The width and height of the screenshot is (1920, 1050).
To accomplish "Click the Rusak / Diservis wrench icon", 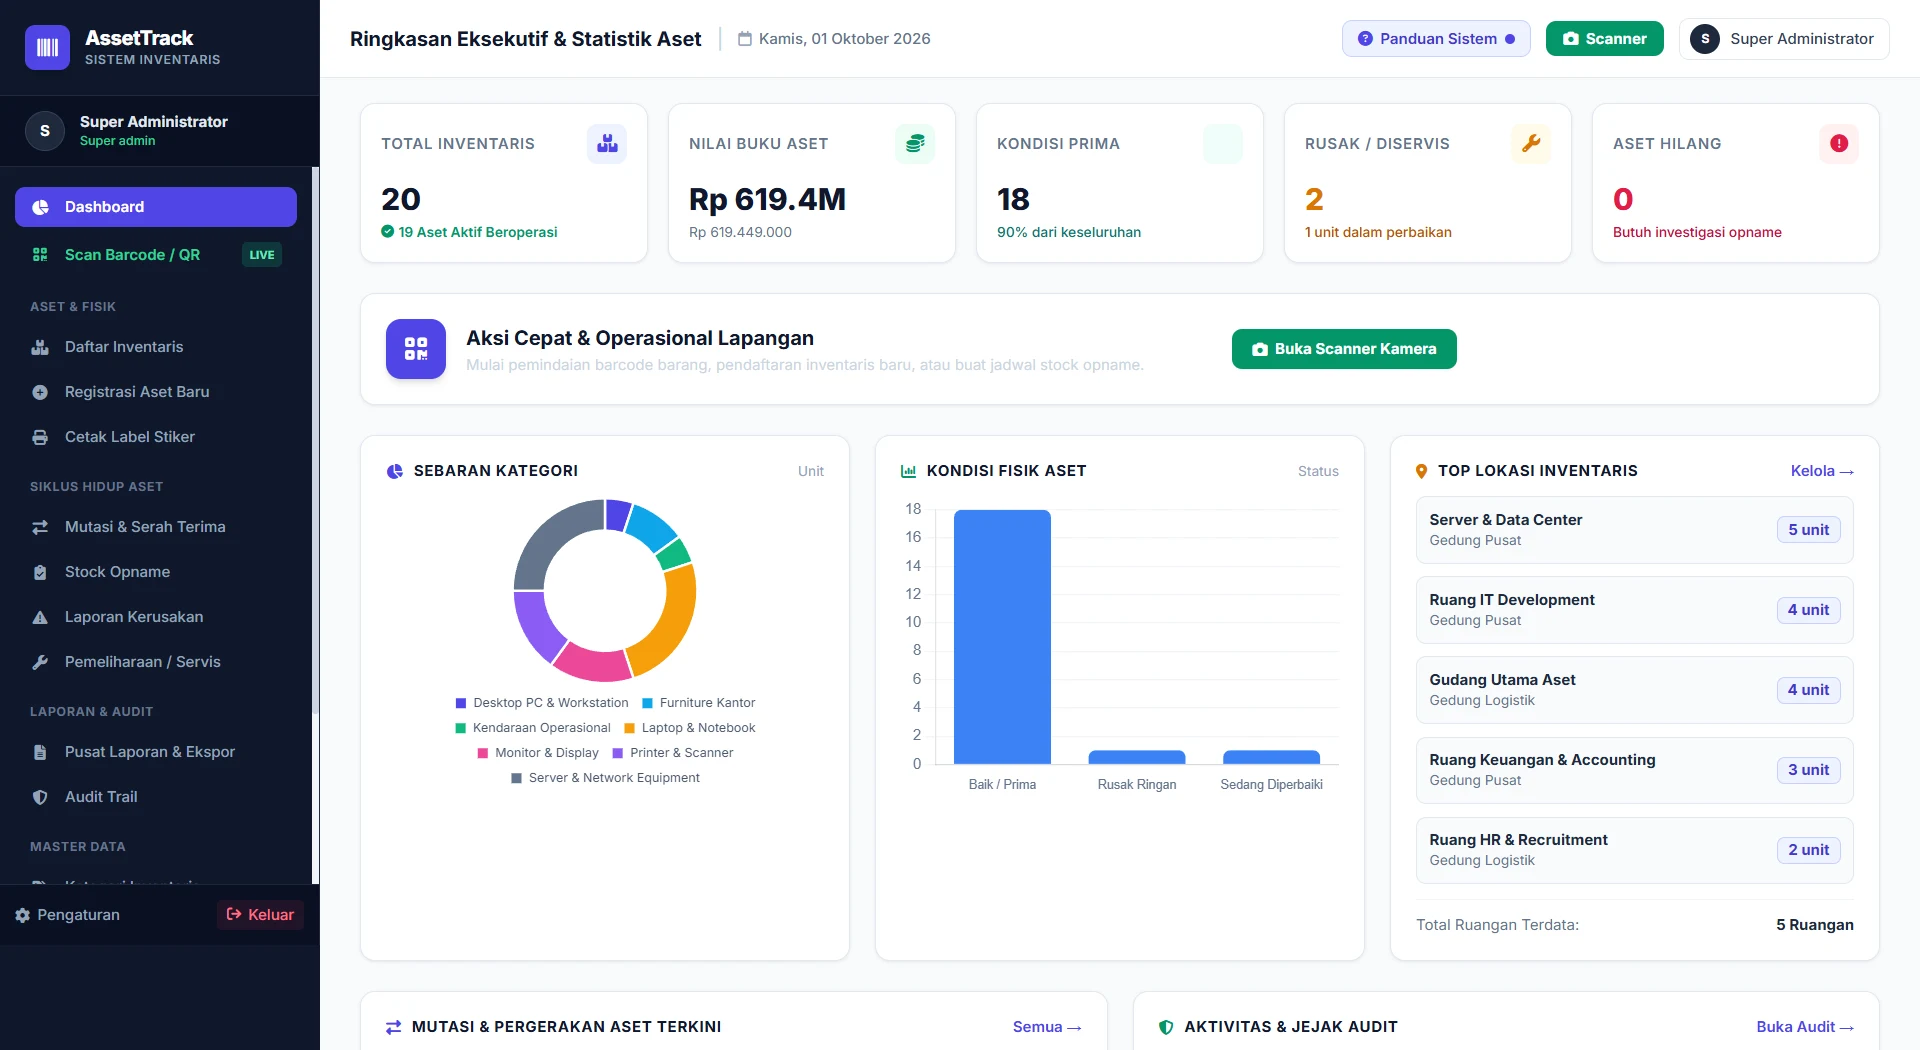I will click(x=1531, y=144).
